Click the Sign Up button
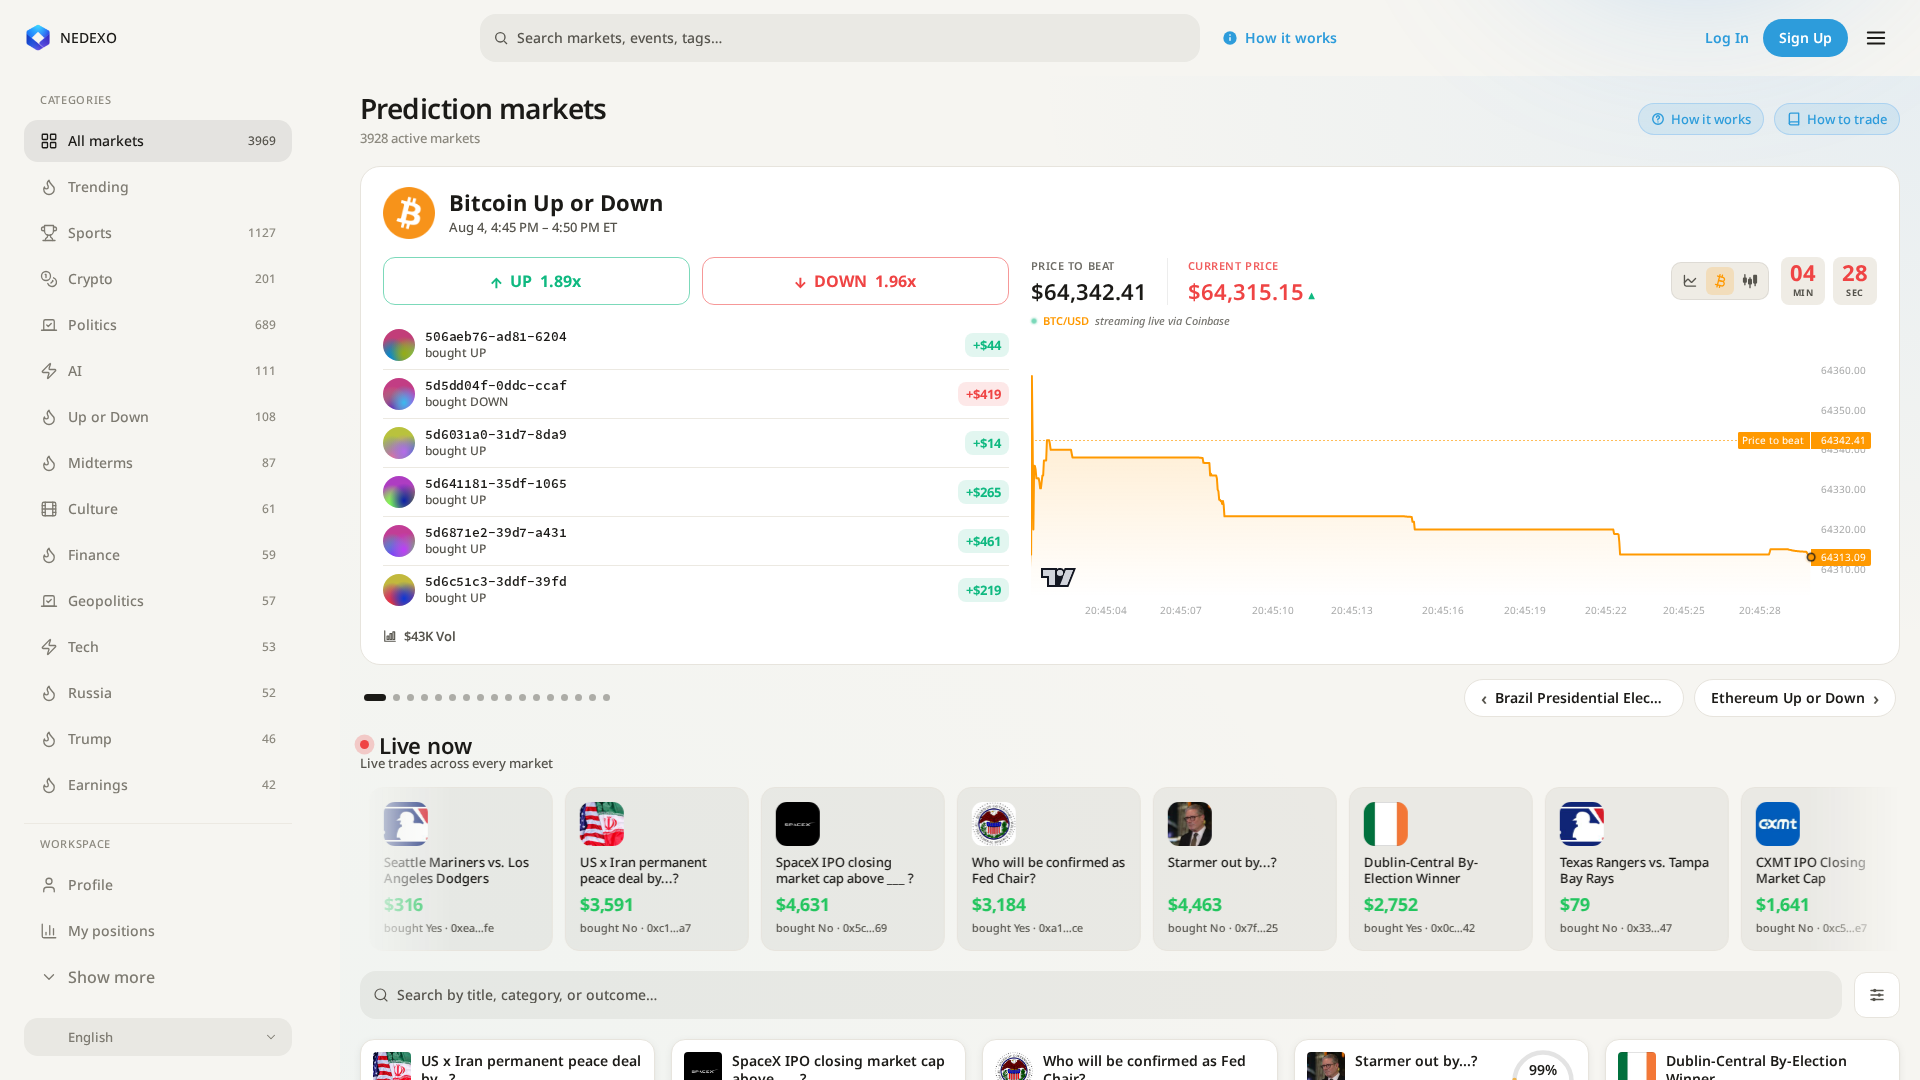Image resolution: width=1920 pixels, height=1080 pixels. click(1805, 38)
